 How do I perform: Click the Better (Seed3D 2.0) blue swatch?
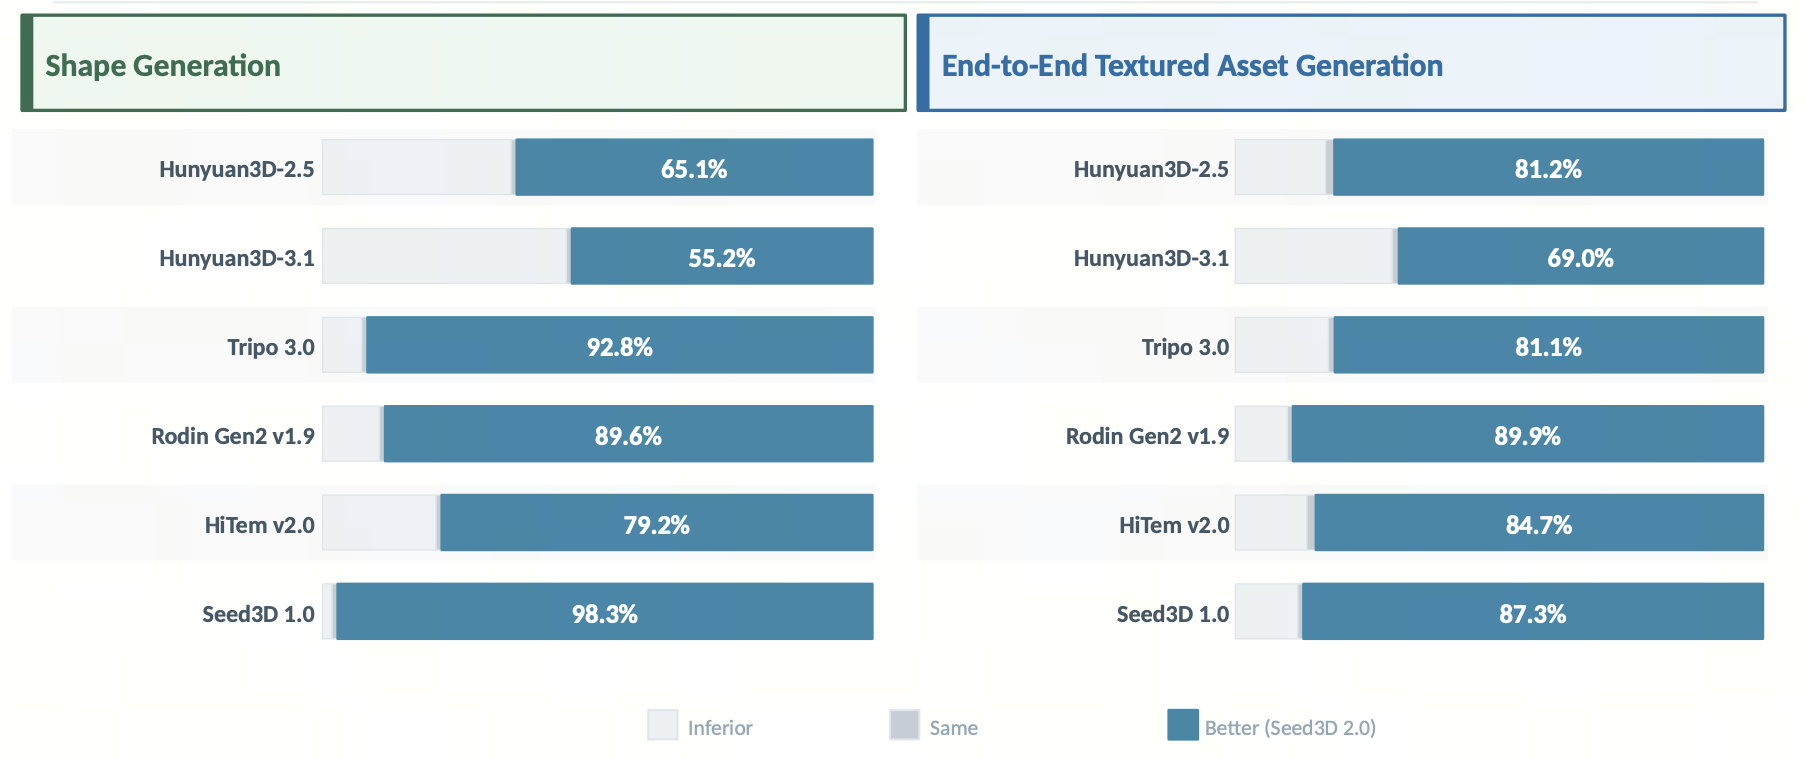[x=1182, y=725]
